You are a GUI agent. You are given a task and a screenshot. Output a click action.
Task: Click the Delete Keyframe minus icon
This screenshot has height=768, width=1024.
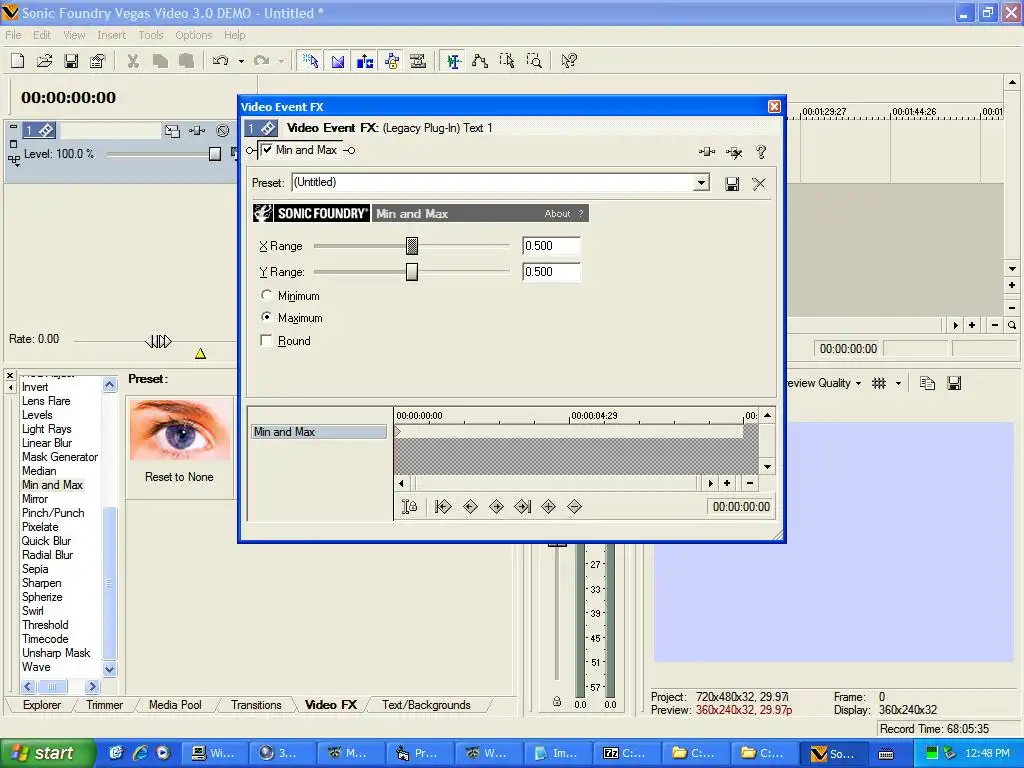575,507
